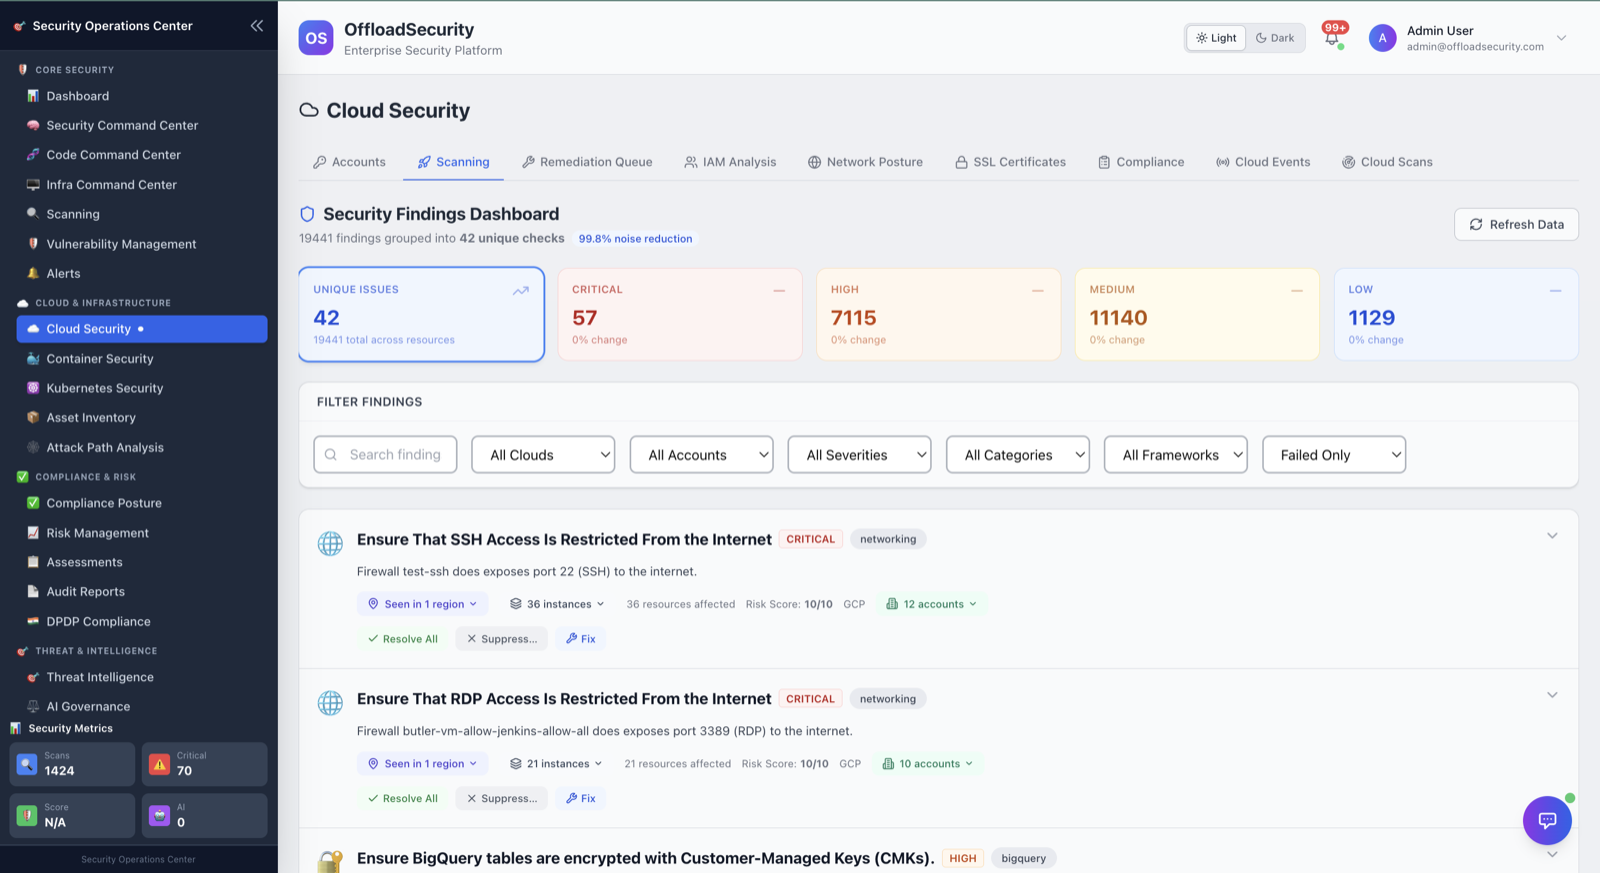The image size is (1600, 873).
Task: Switch to the Cloud Events tab
Action: [x=1263, y=162]
